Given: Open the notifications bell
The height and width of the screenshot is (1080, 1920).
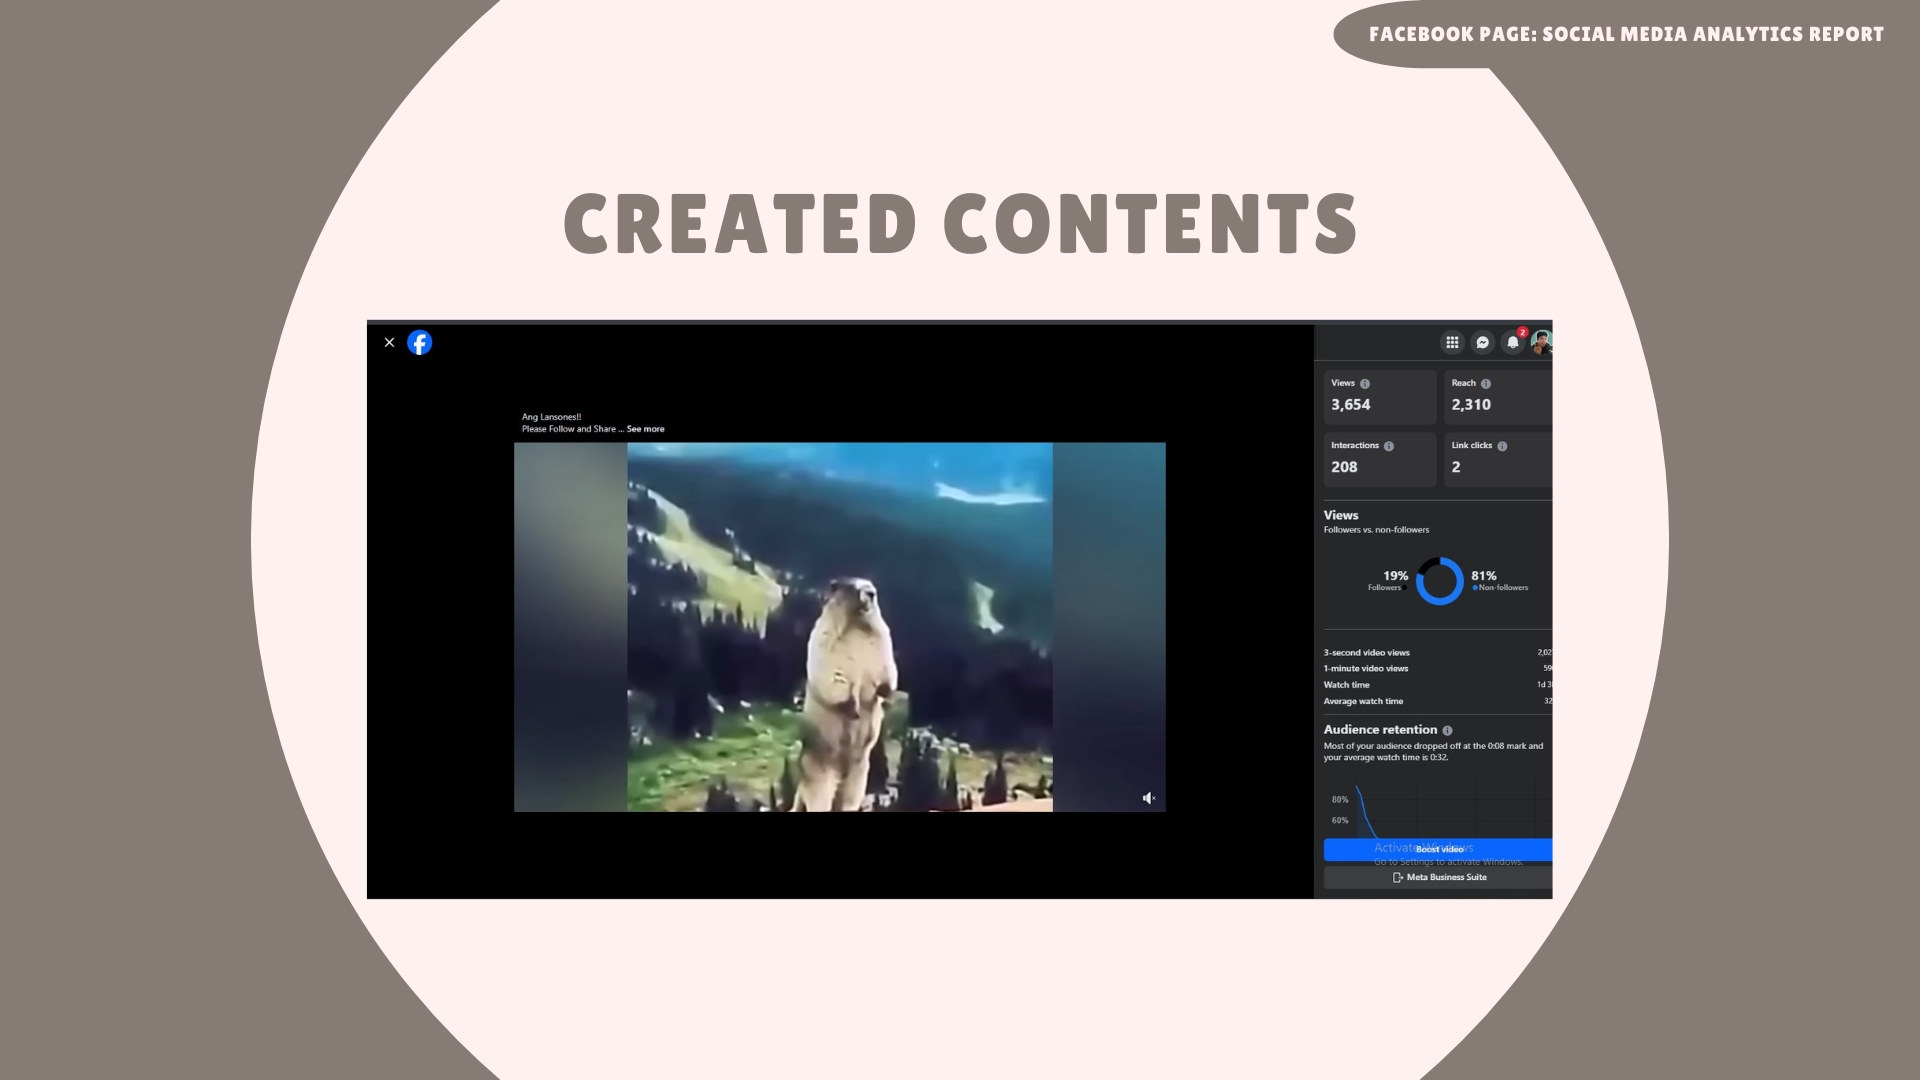Looking at the screenshot, I should pyautogui.click(x=1513, y=343).
